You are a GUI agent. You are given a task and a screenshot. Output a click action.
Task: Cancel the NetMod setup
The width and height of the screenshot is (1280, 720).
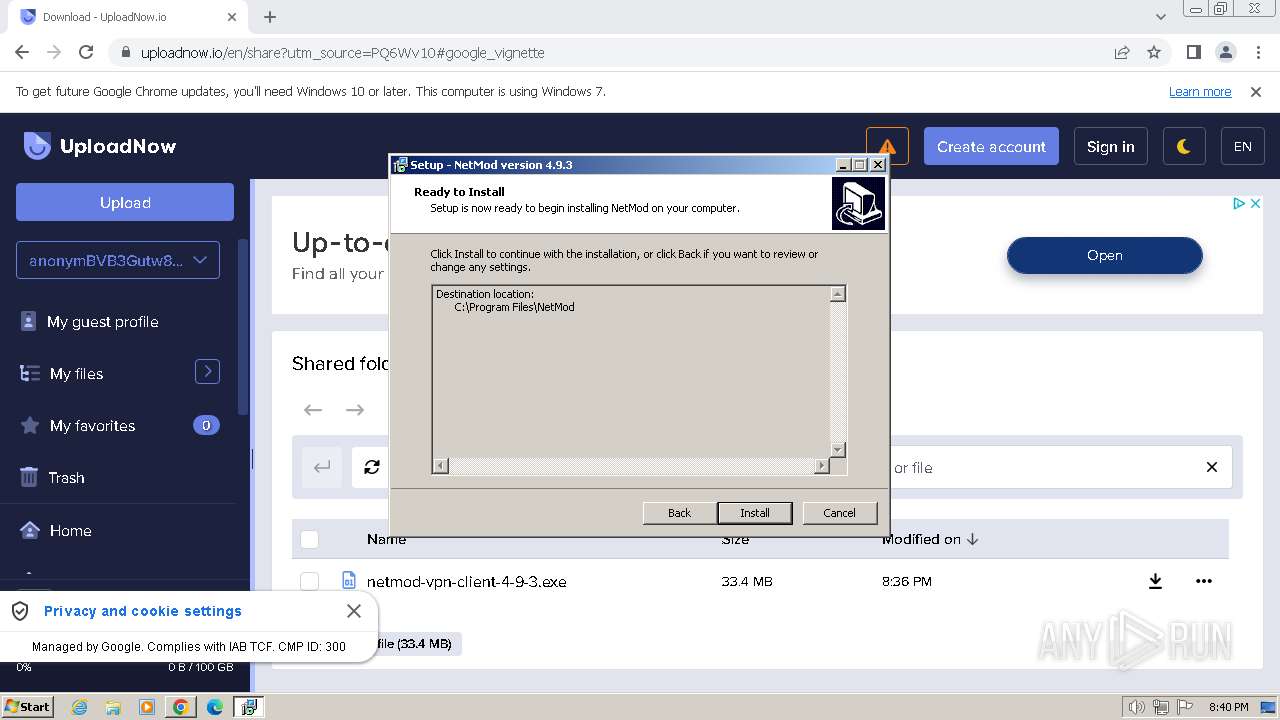[x=839, y=513]
